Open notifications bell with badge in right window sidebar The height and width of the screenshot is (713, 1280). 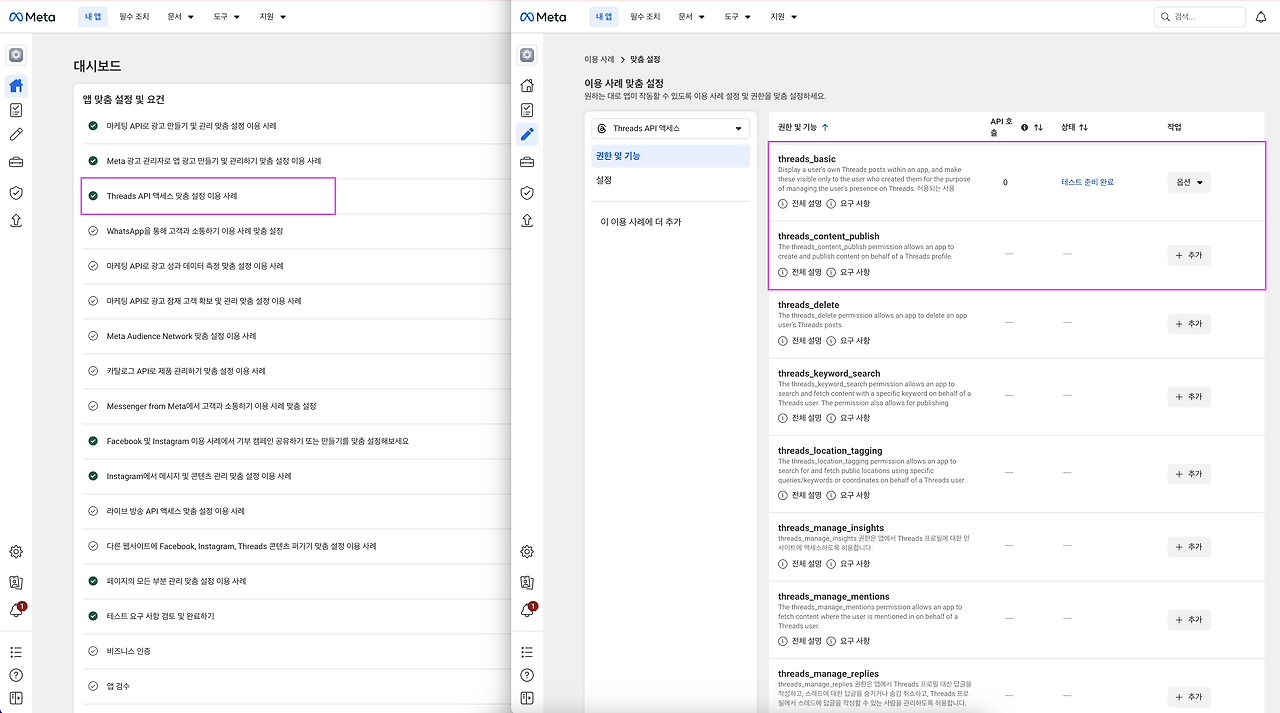[528, 610]
